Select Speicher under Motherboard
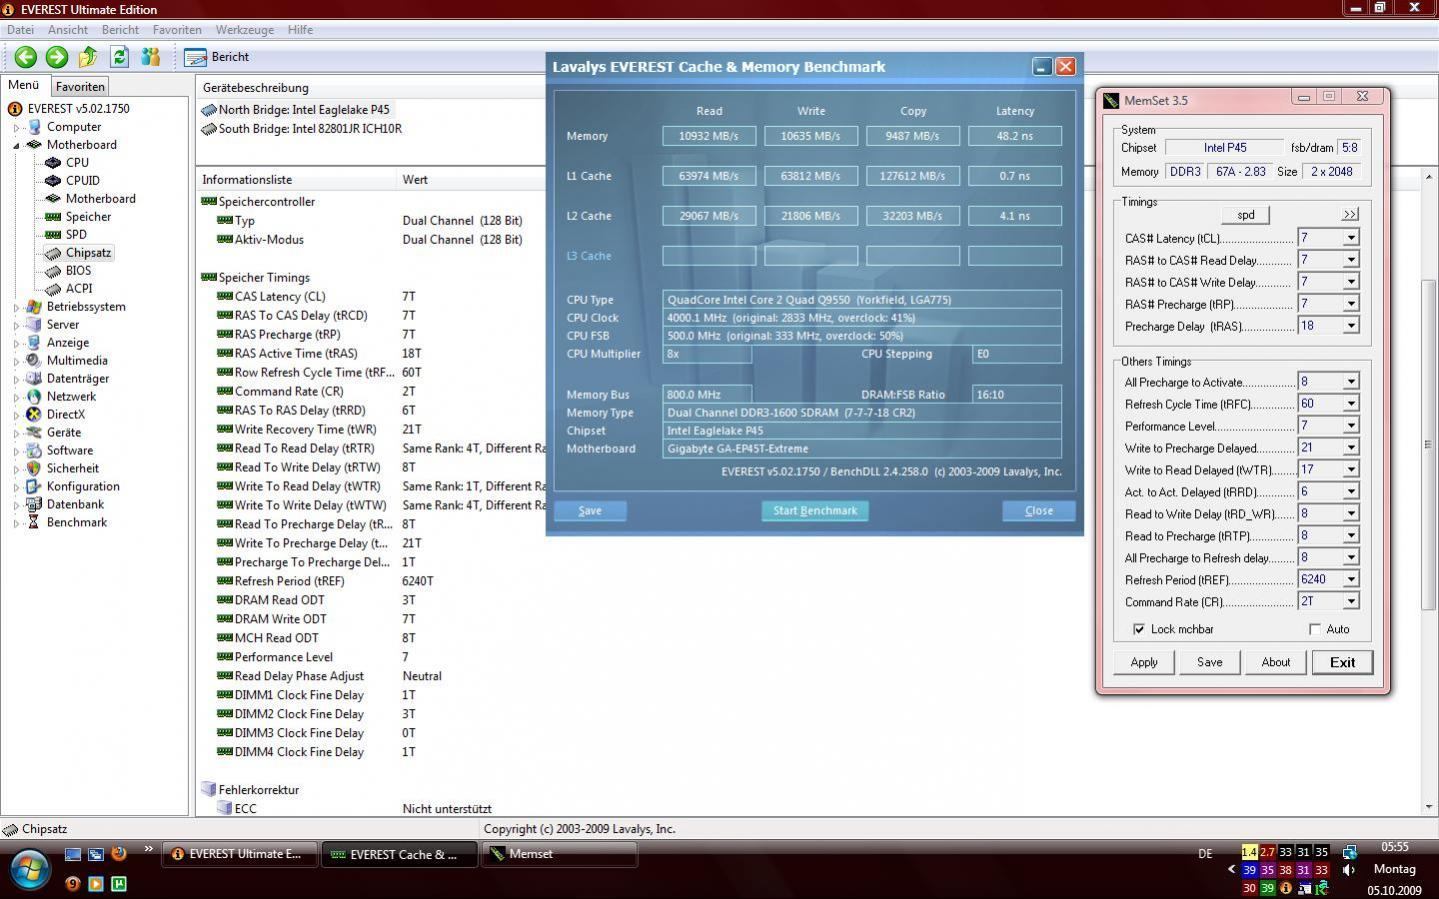The width and height of the screenshot is (1439, 899). pos(88,216)
